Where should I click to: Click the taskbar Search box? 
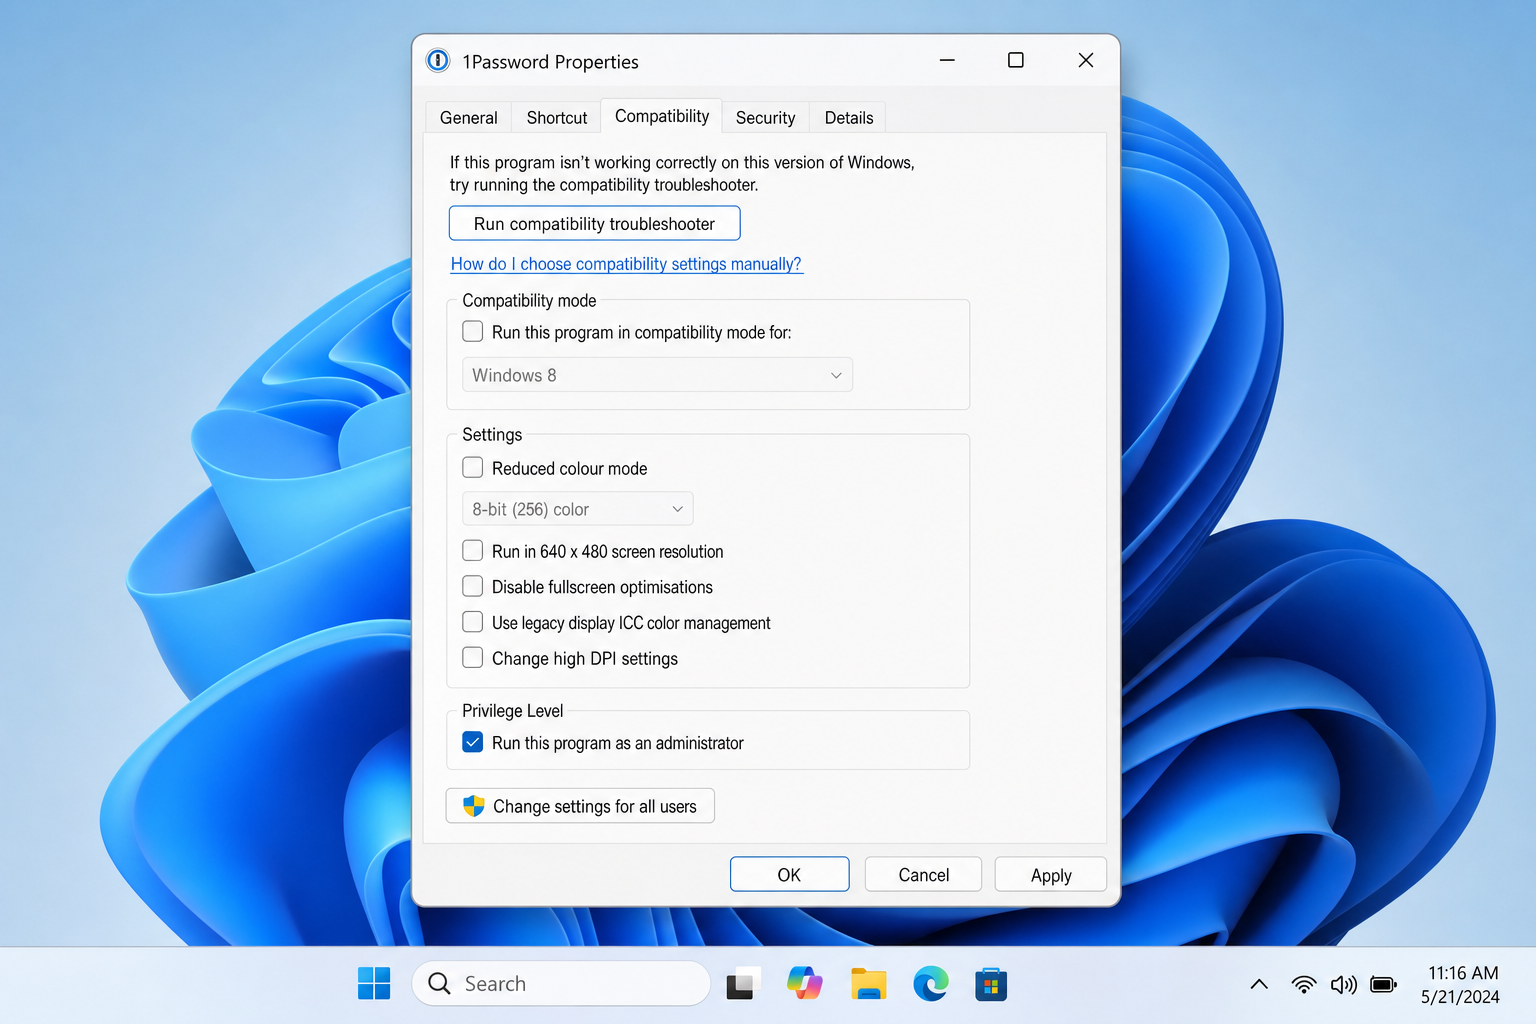561,984
